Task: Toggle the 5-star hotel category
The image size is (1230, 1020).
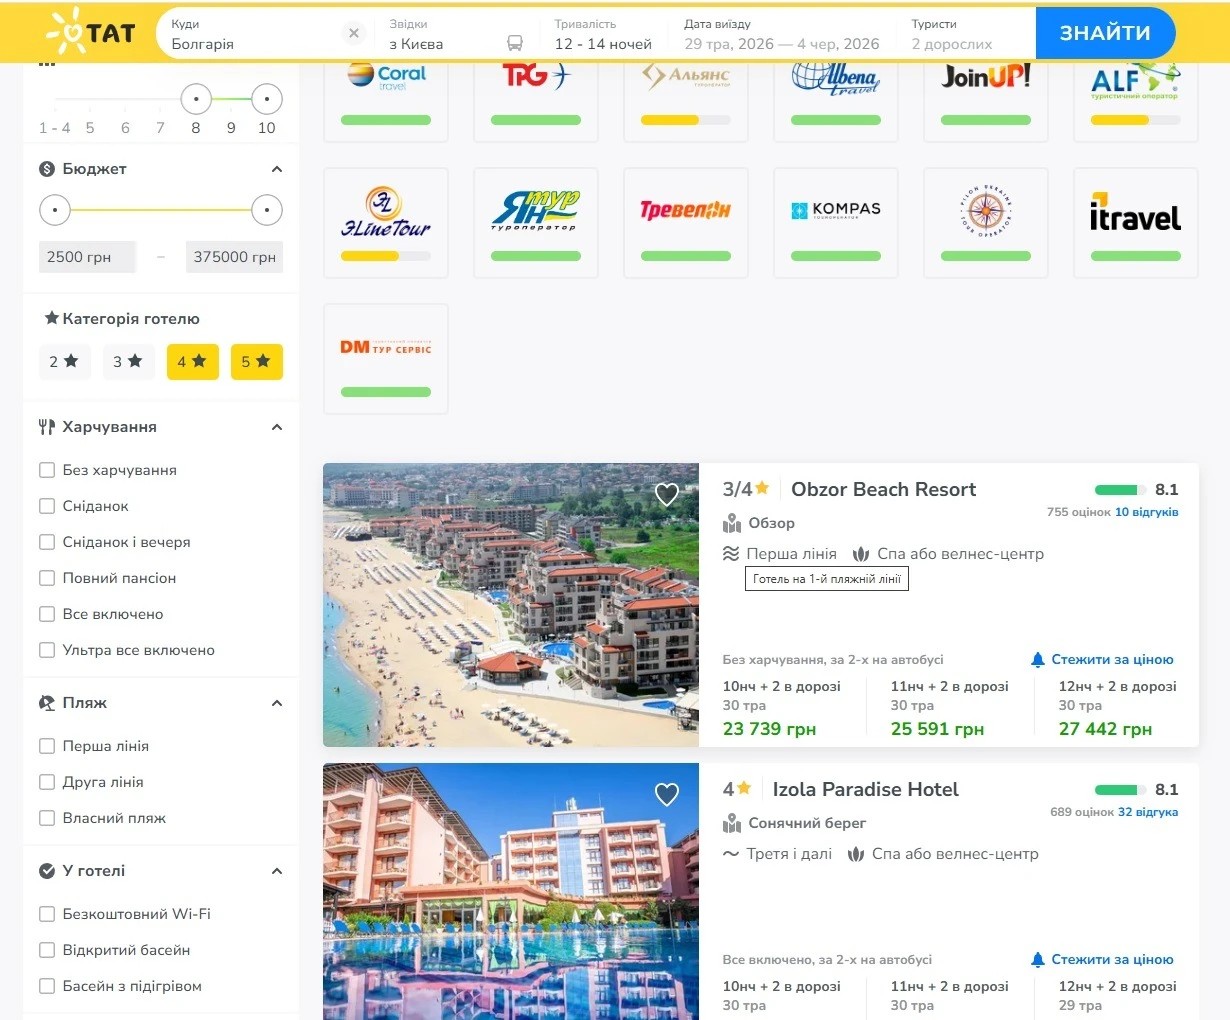Action: [x=256, y=362]
